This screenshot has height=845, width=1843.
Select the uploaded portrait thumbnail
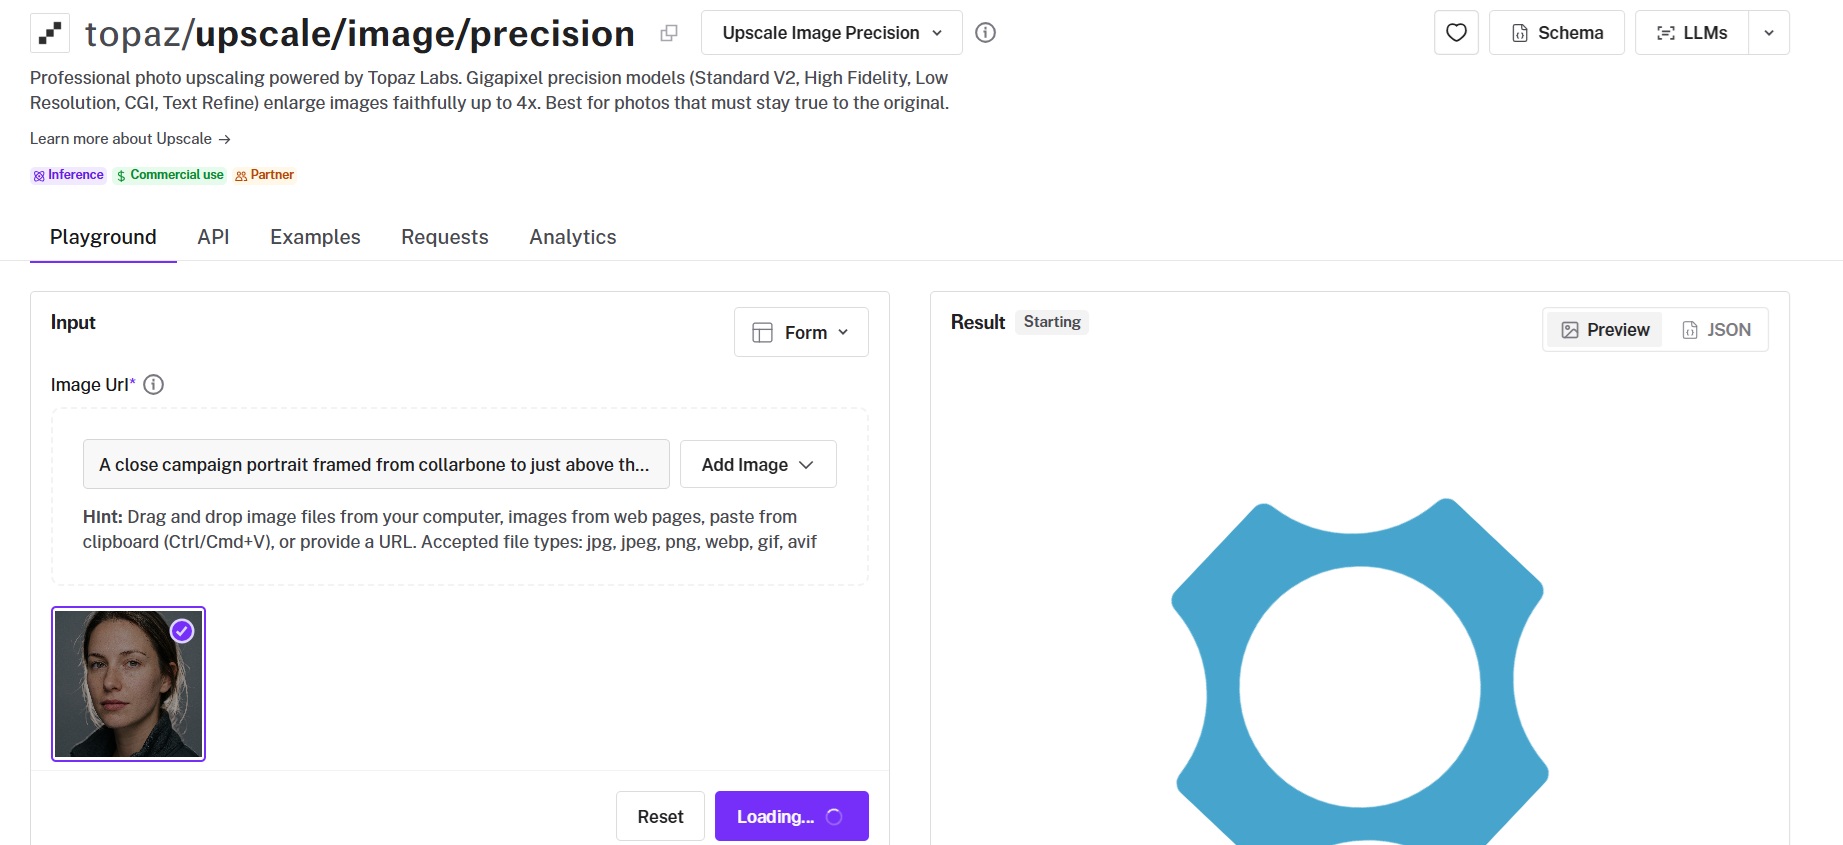point(128,684)
